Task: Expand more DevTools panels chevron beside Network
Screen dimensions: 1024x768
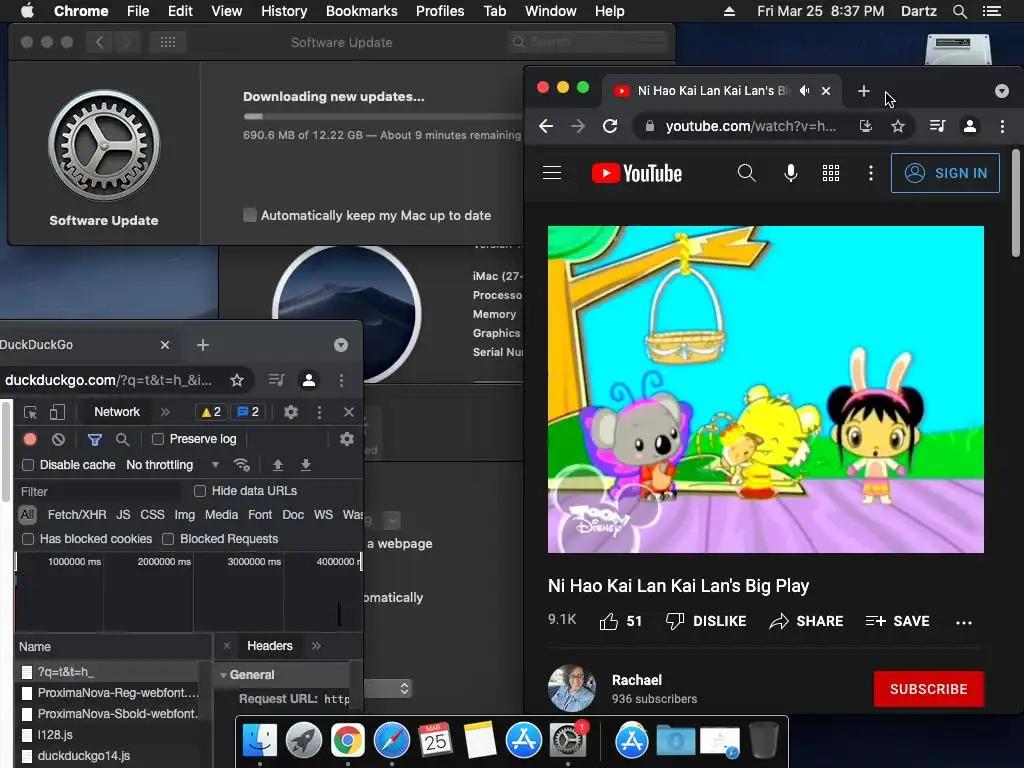Action: pos(165,412)
